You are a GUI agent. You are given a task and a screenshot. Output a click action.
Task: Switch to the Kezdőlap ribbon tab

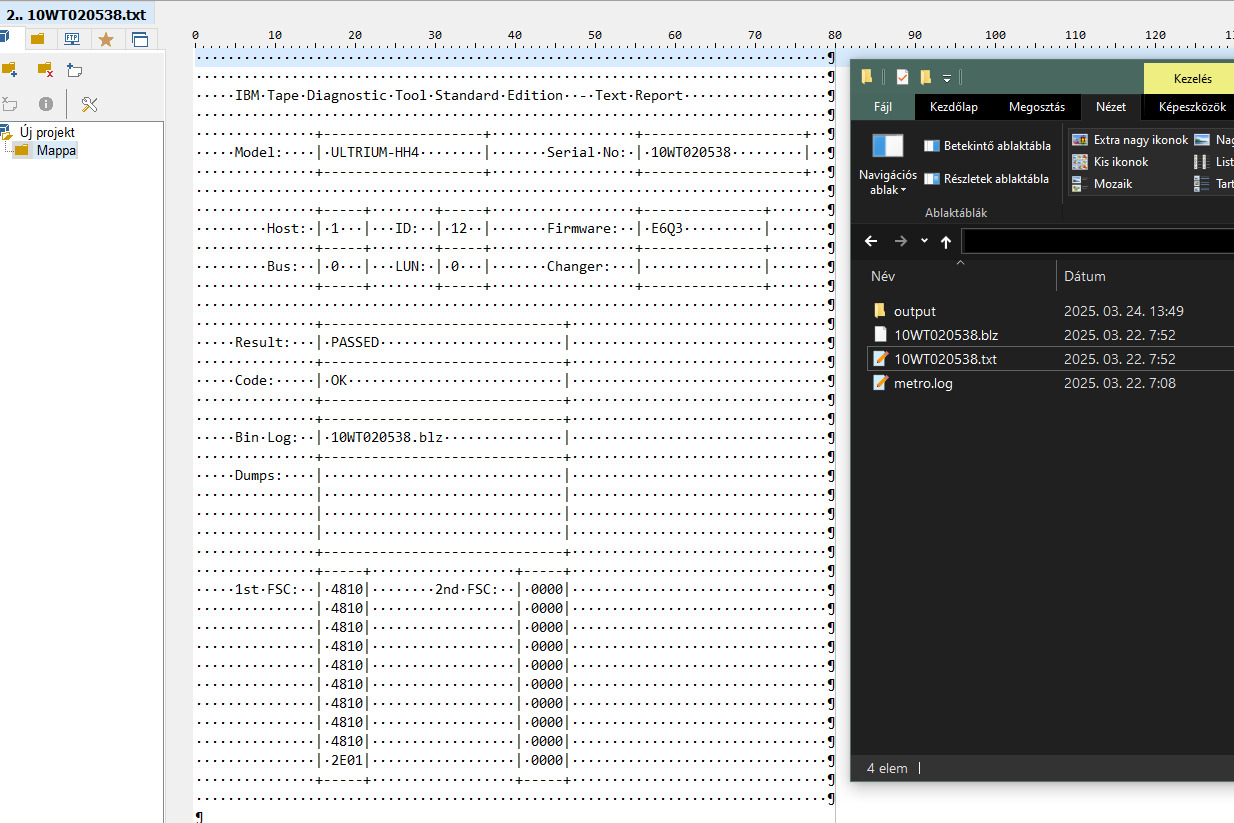954,107
